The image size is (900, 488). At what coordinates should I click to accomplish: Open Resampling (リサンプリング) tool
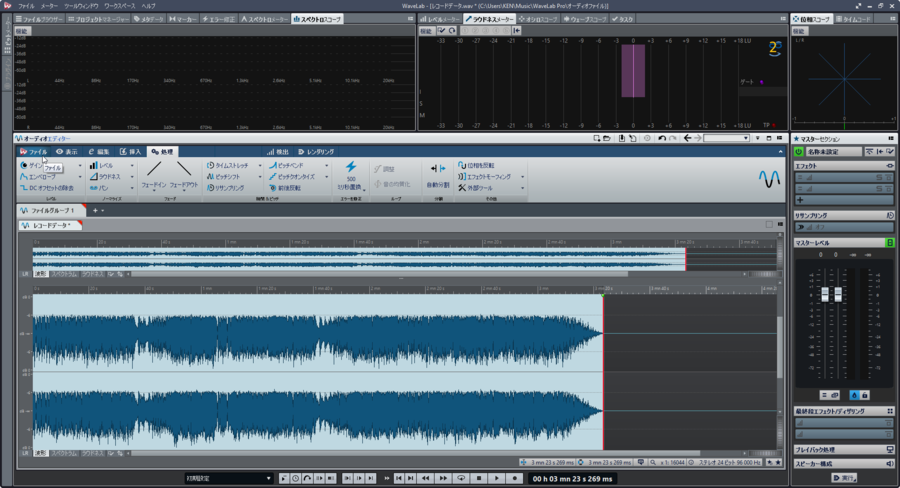[226, 188]
